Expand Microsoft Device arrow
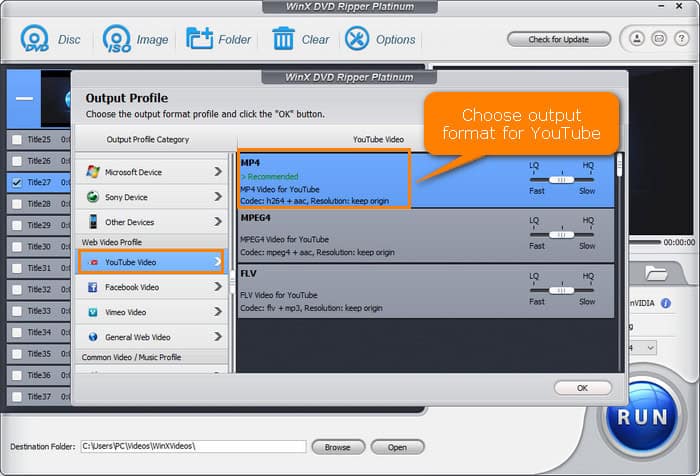This screenshot has height=476, width=700. [217, 171]
